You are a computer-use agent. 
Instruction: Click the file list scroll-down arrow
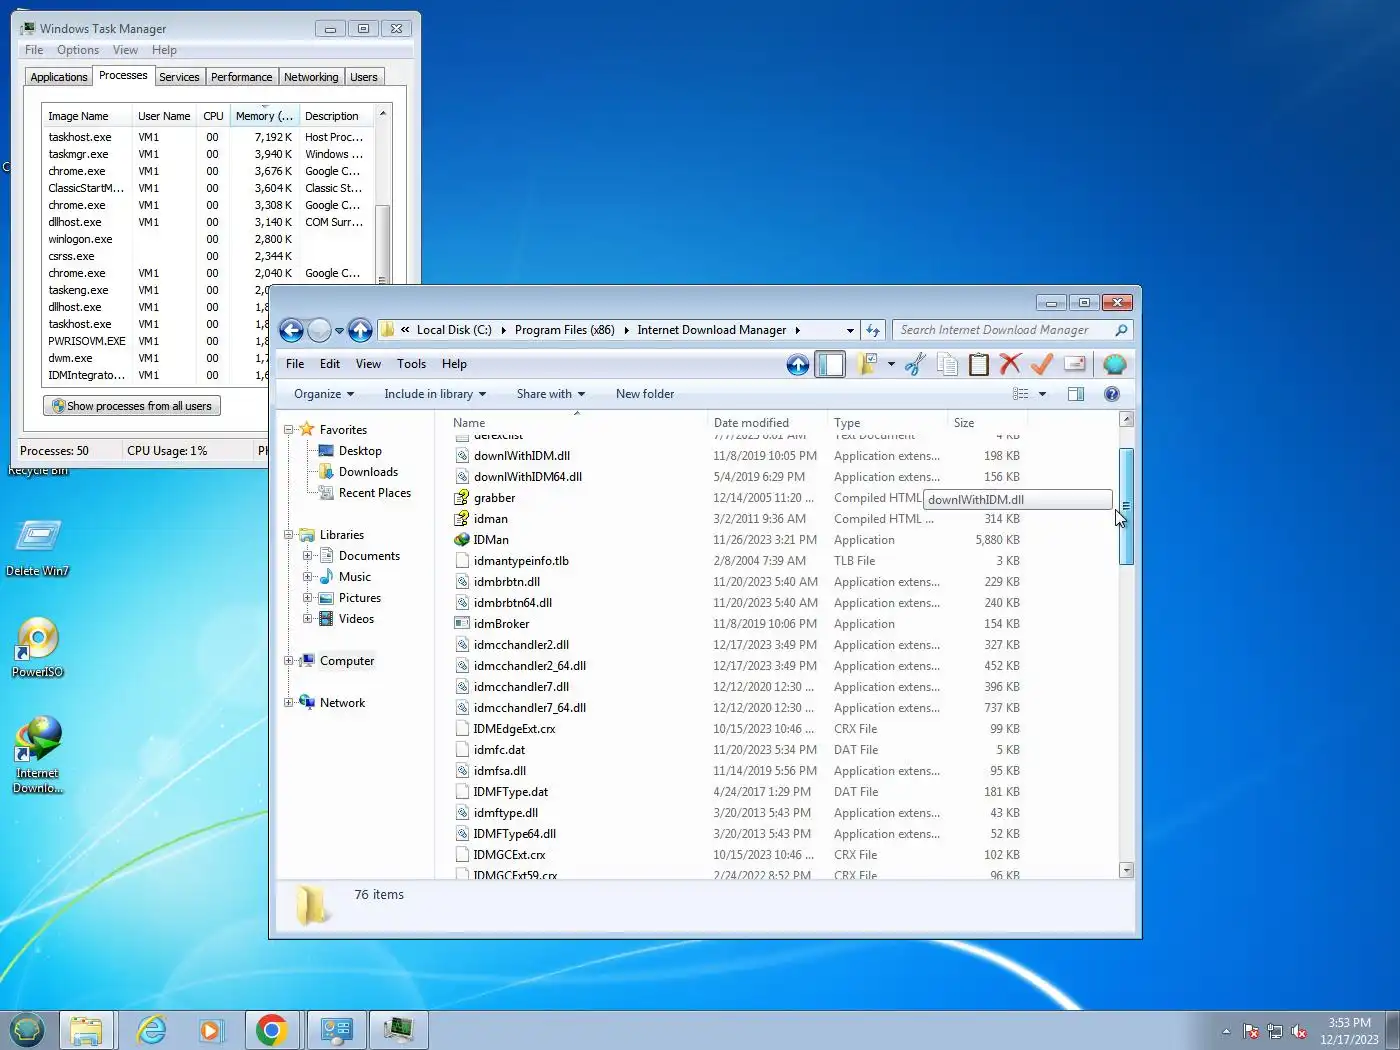1126,870
